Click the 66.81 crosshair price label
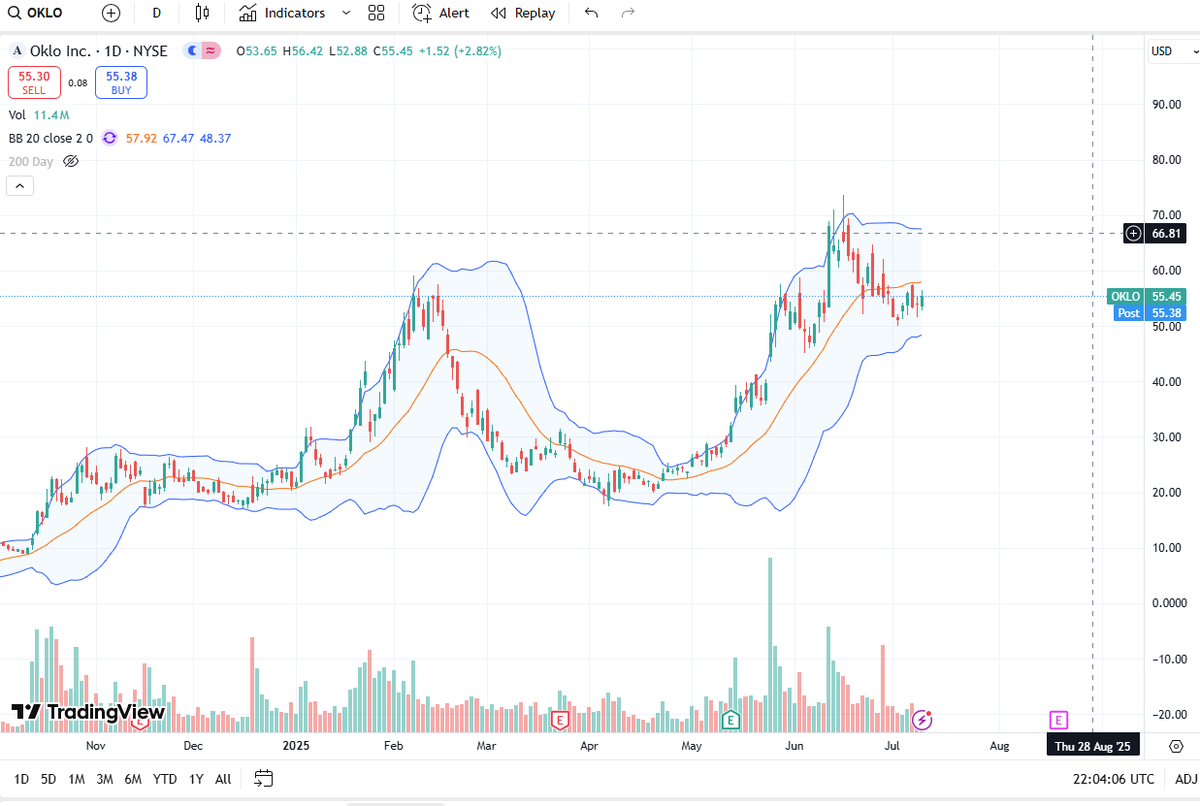 point(1165,233)
